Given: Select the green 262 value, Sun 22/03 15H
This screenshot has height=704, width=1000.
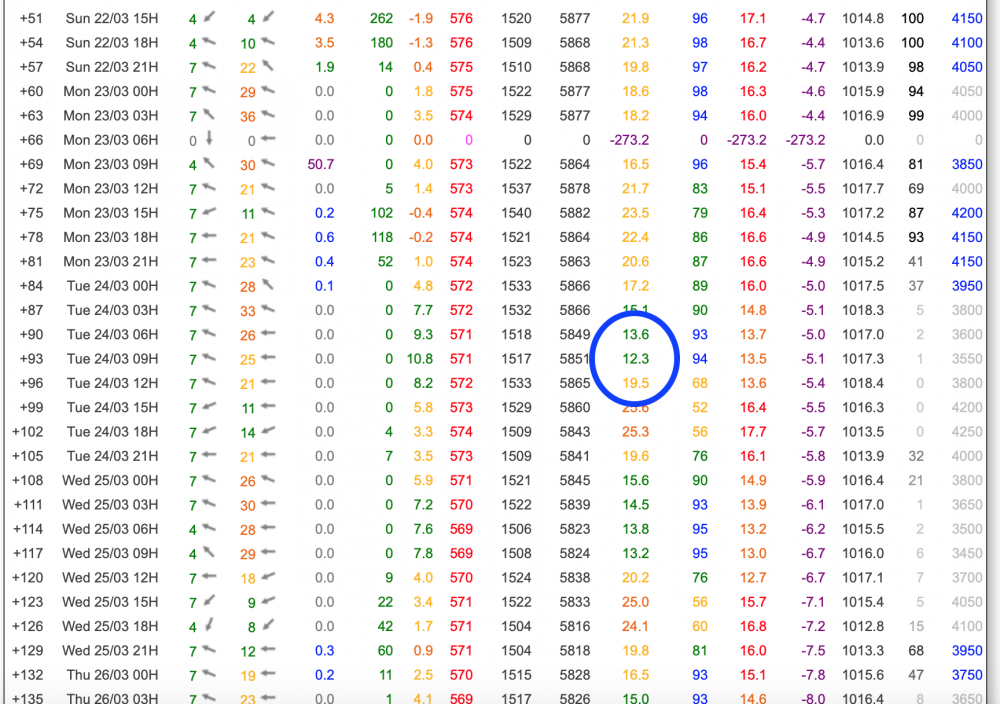Looking at the screenshot, I should tap(381, 19).
